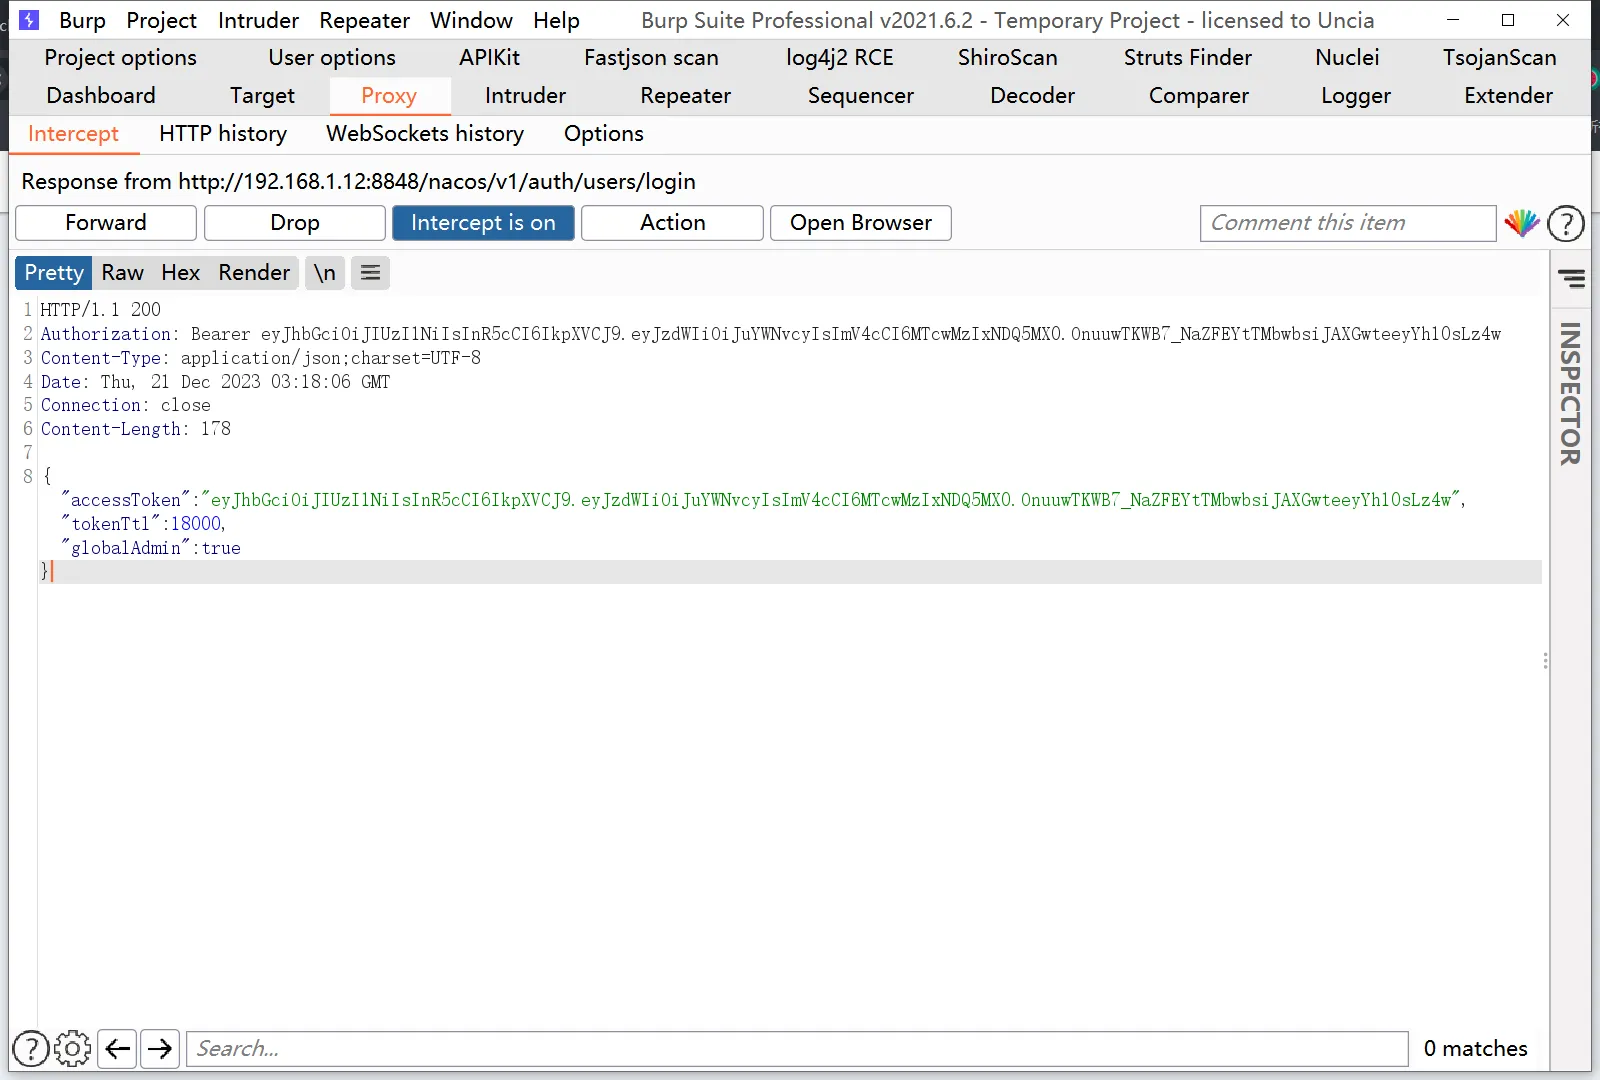Open the User options tab
The image size is (1600, 1080).
point(332,58)
